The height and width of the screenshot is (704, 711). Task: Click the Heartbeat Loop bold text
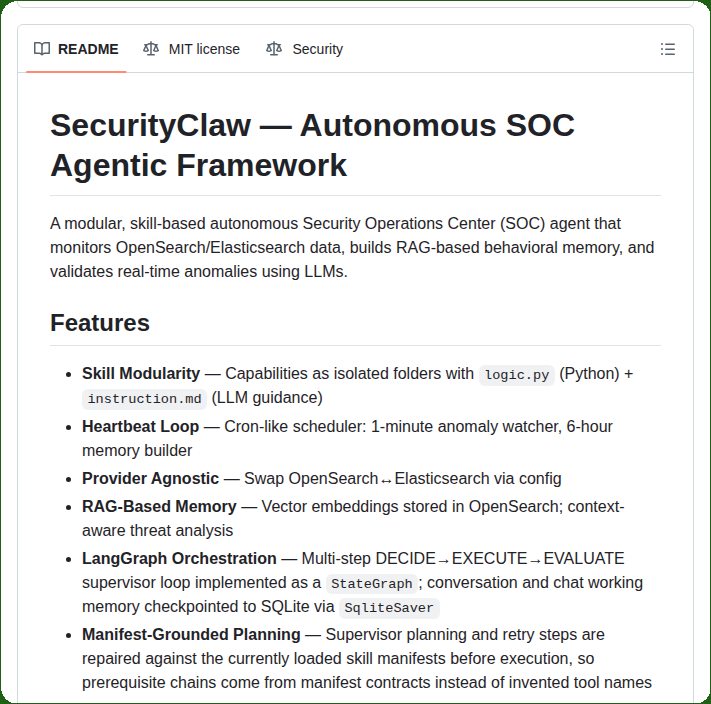141,427
